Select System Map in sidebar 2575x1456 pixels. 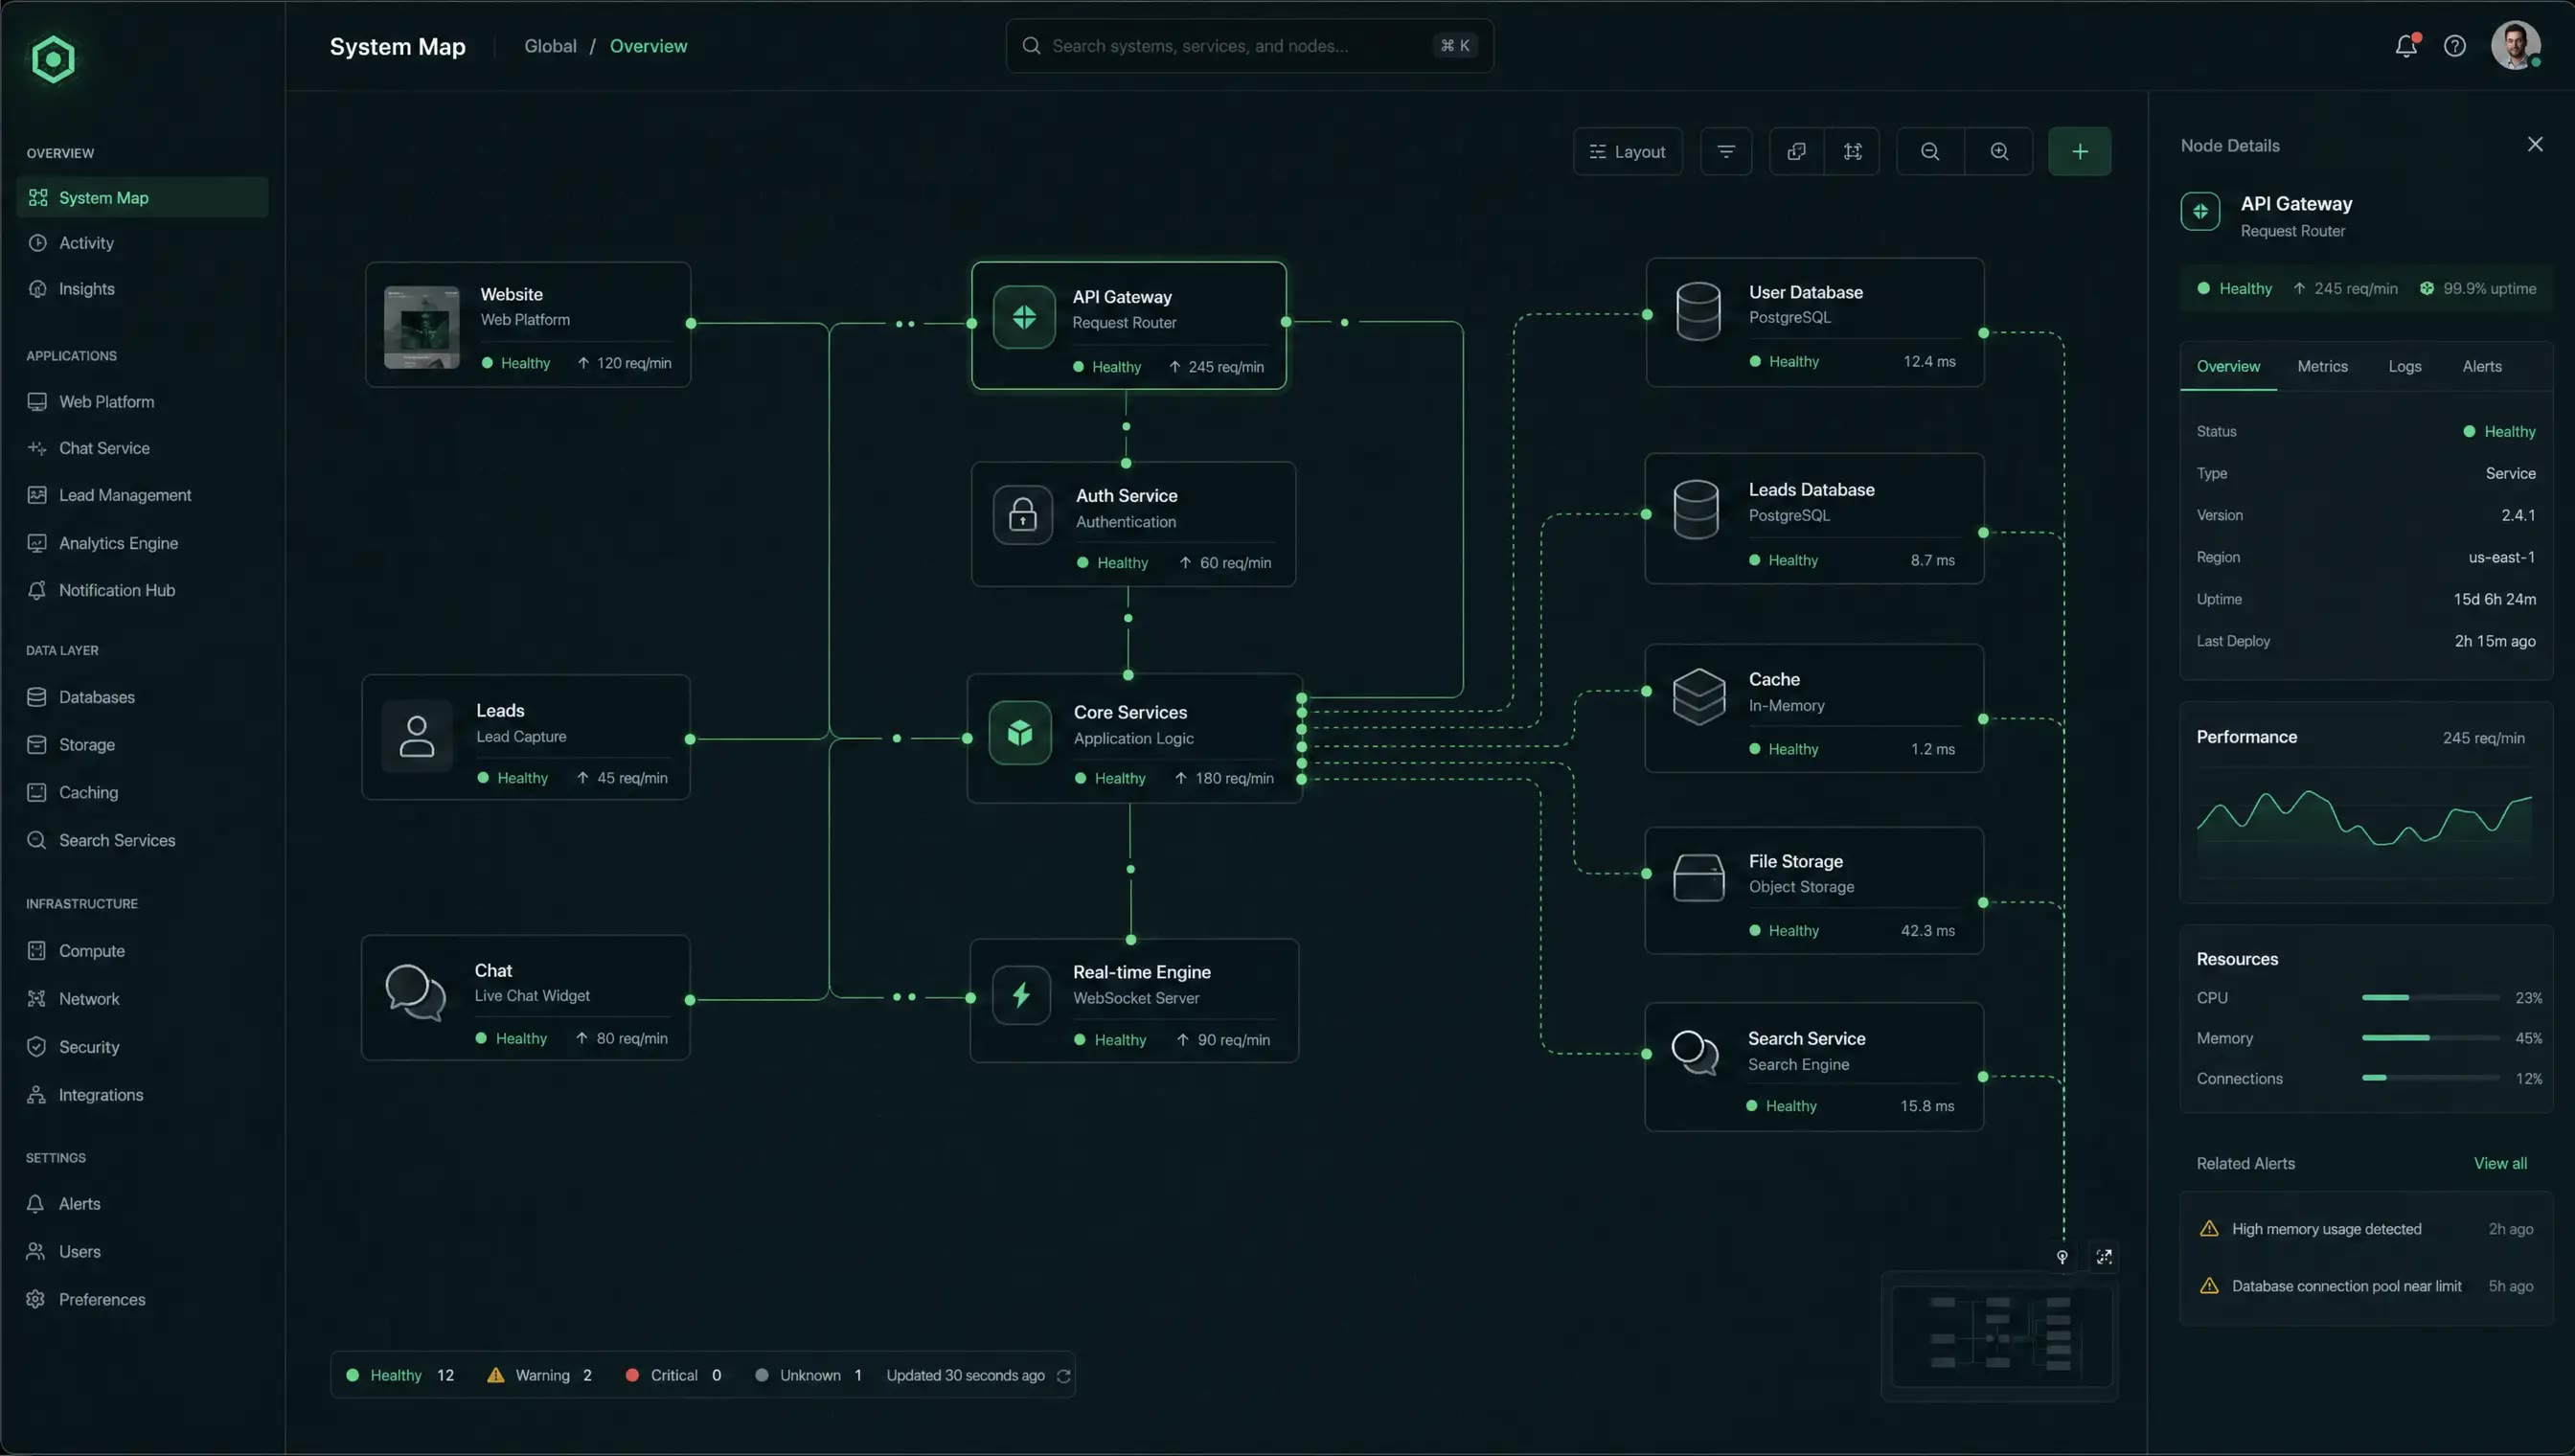pos(142,198)
